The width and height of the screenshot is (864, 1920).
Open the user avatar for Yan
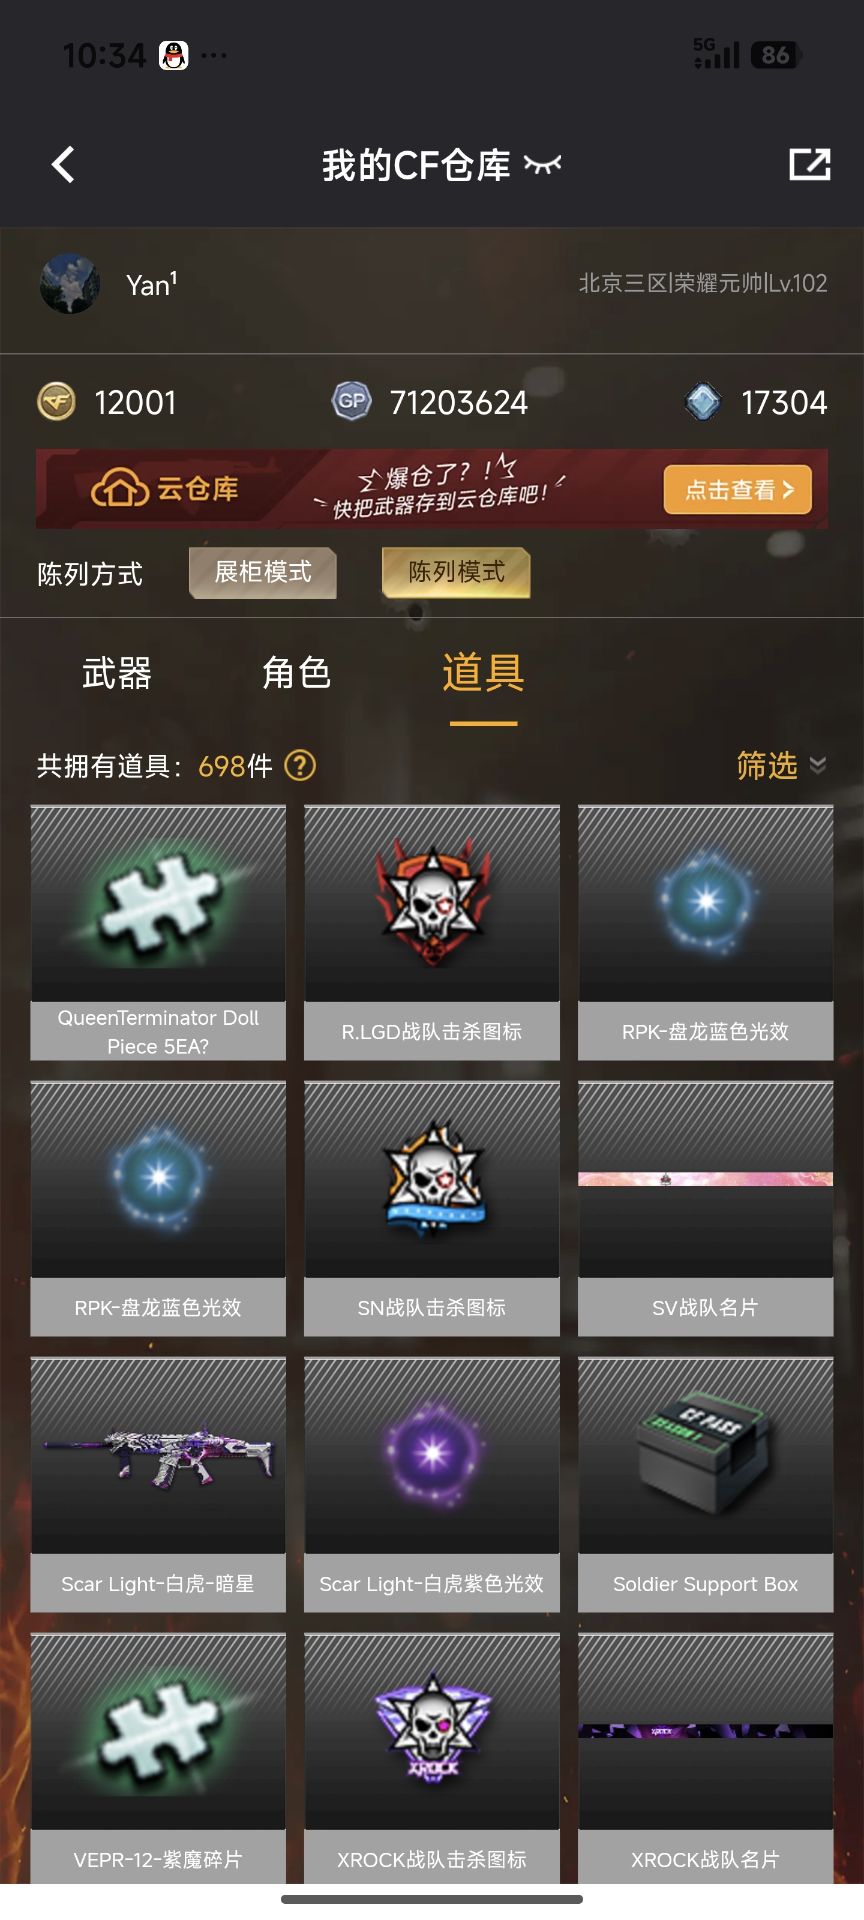(x=70, y=284)
